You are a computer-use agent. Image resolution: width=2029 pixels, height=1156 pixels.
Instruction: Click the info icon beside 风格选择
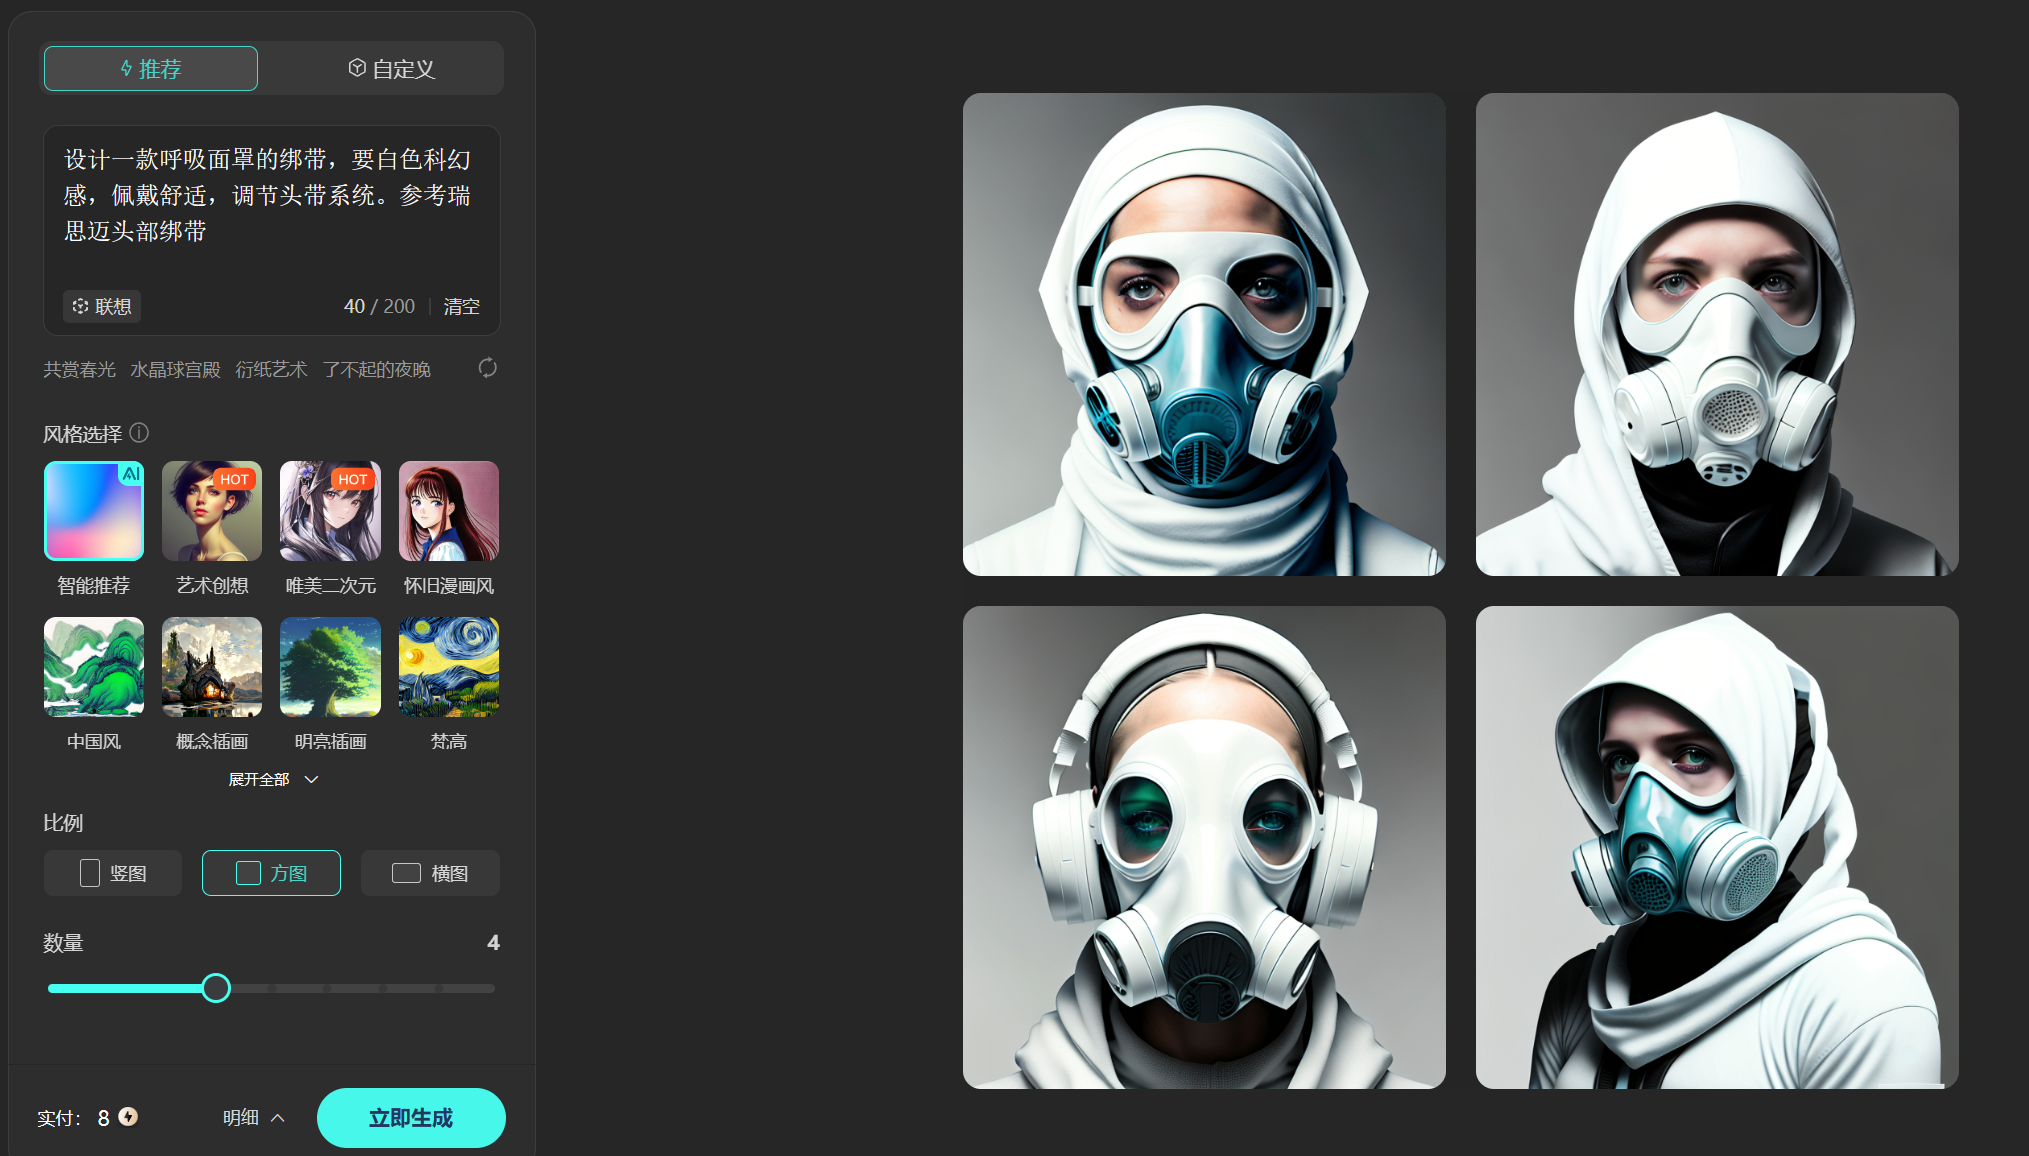click(139, 433)
